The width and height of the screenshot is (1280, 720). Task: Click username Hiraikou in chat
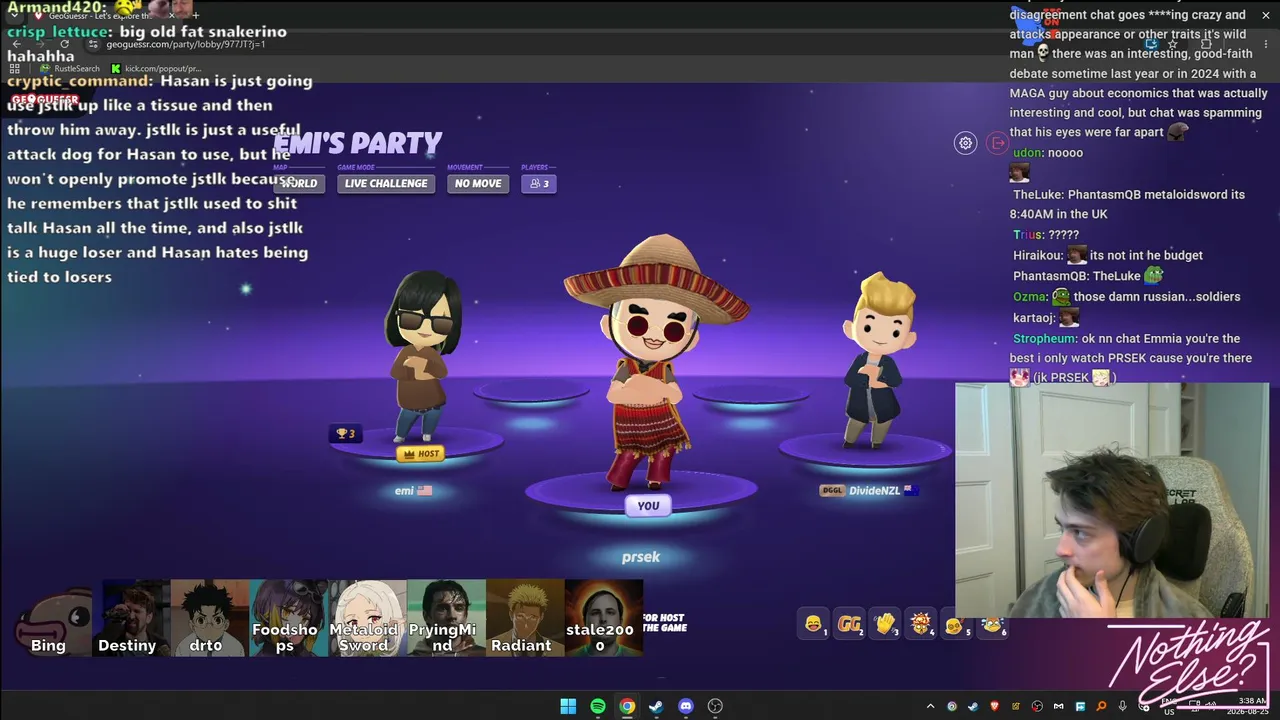[x=1037, y=255]
